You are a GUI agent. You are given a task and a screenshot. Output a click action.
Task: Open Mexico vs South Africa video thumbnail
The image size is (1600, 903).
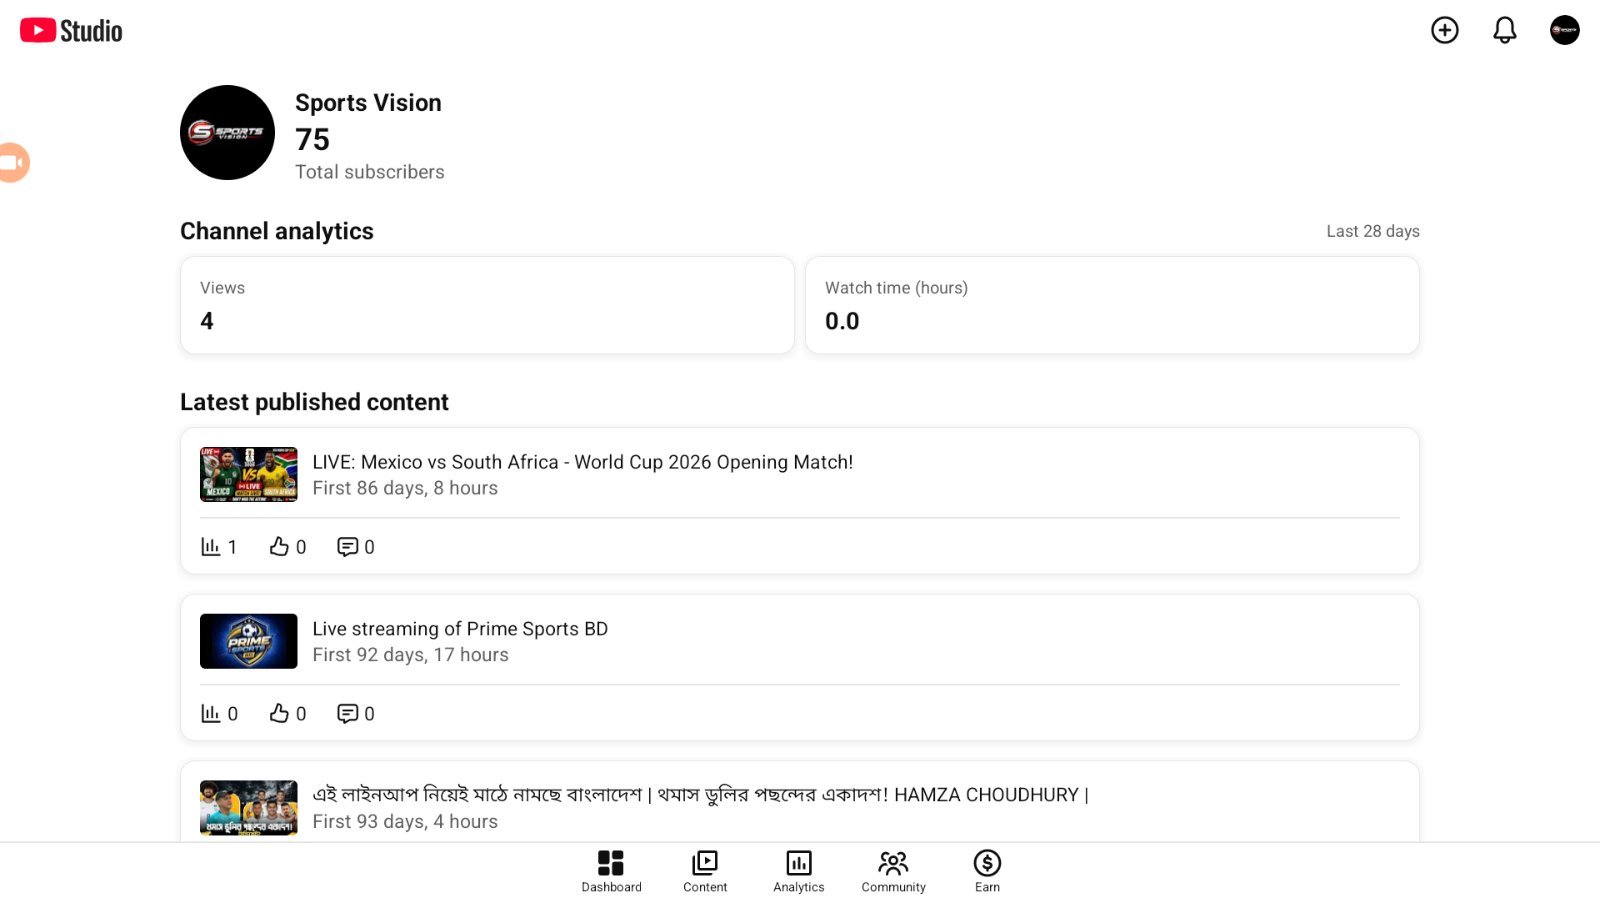click(249, 474)
